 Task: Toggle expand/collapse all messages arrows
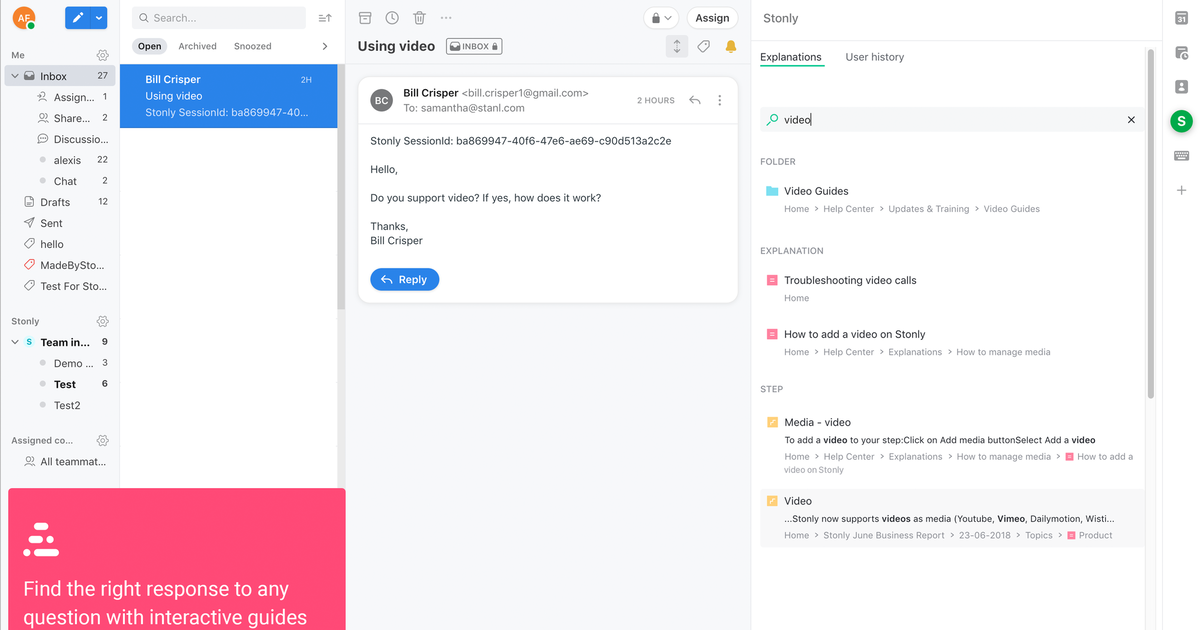pyautogui.click(x=677, y=46)
